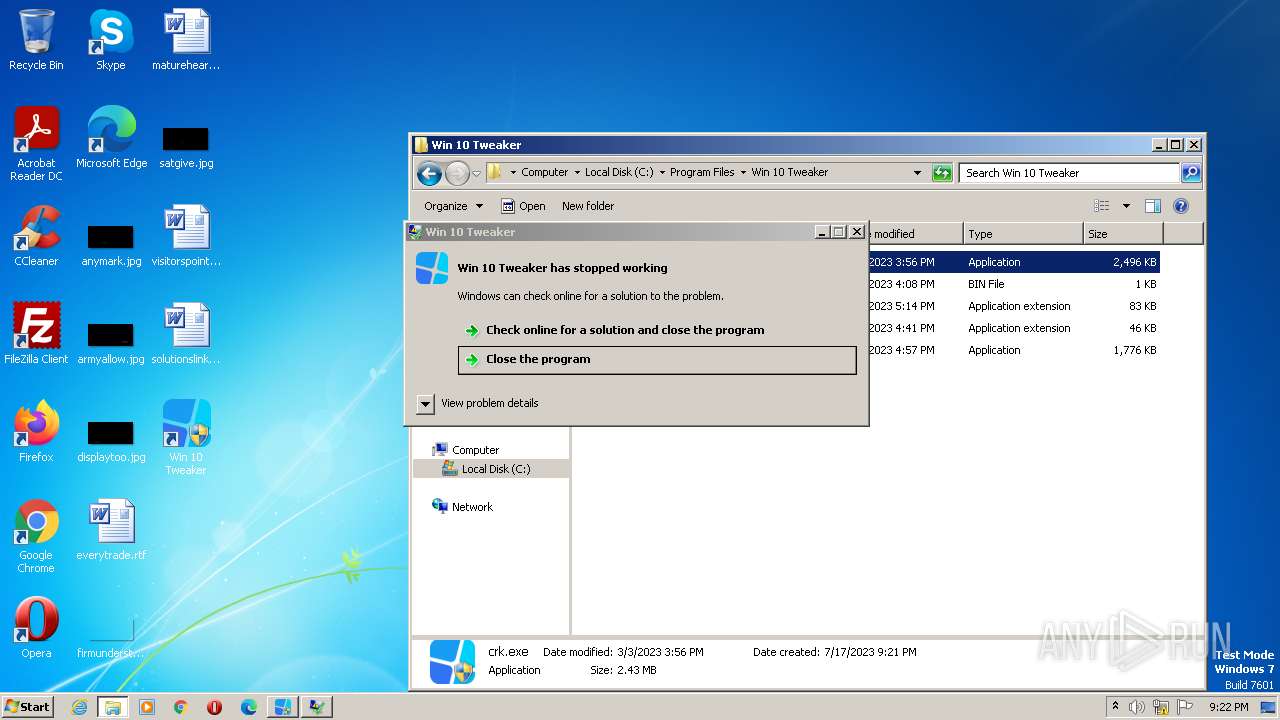
Task: Click the Search Win 10 Tweaker field
Action: point(1069,173)
